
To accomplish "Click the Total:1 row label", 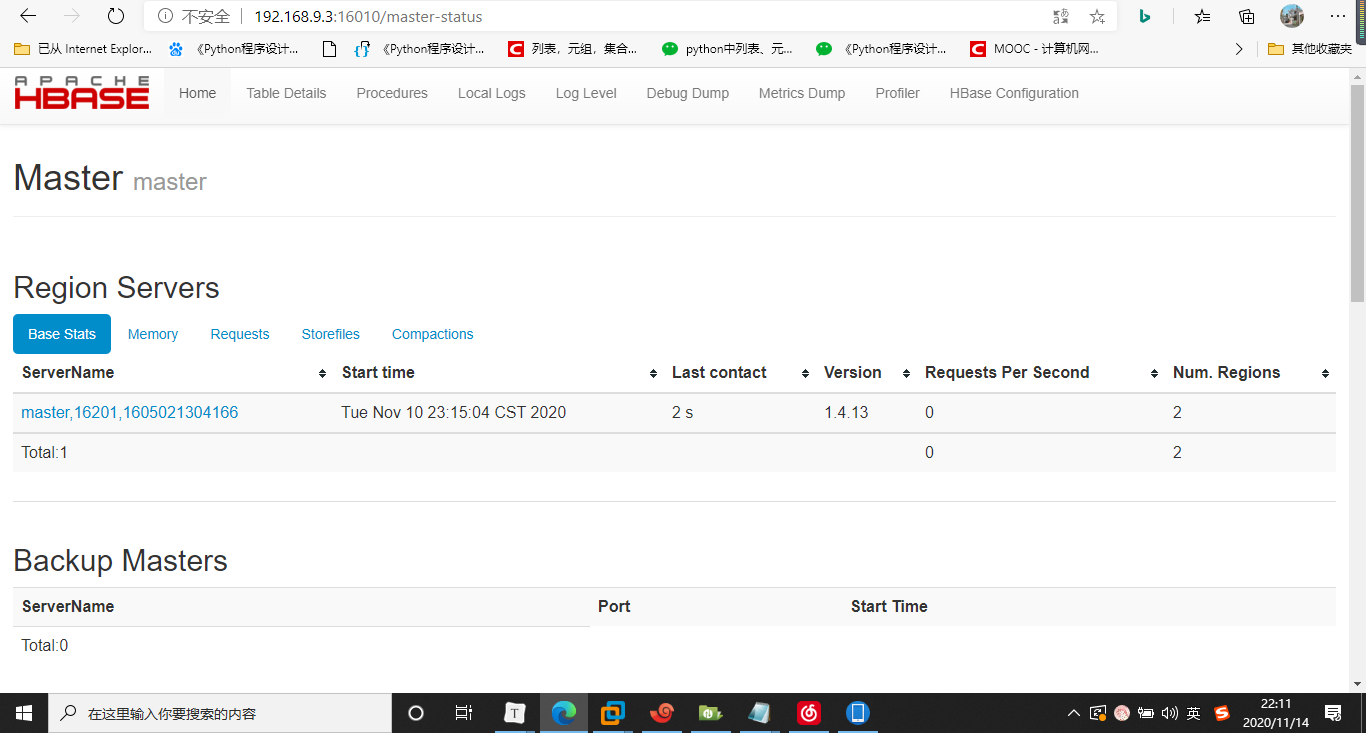I will pyautogui.click(x=45, y=452).
